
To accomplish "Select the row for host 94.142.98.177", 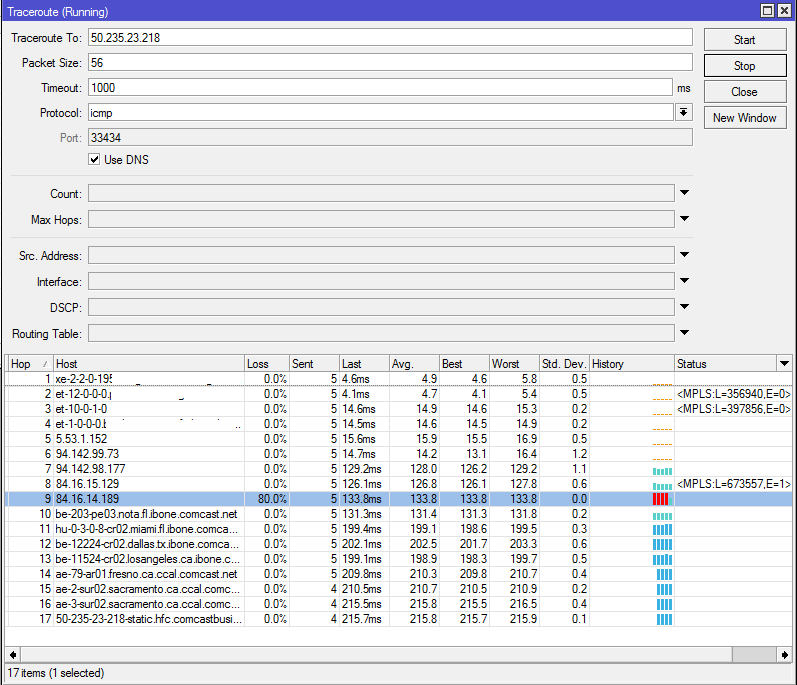I will [398, 469].
